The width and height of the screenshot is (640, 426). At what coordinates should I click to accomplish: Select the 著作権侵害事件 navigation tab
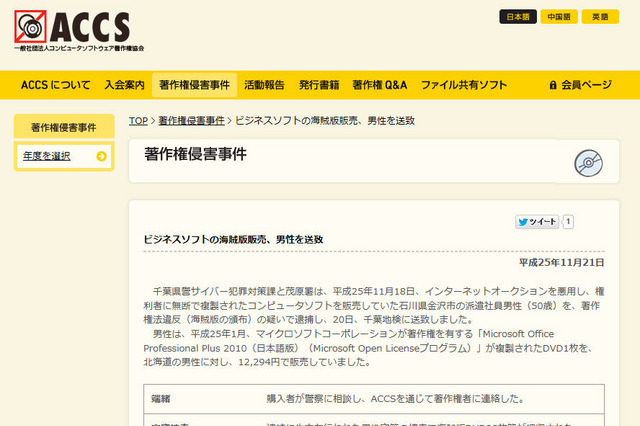pos(194,85)
